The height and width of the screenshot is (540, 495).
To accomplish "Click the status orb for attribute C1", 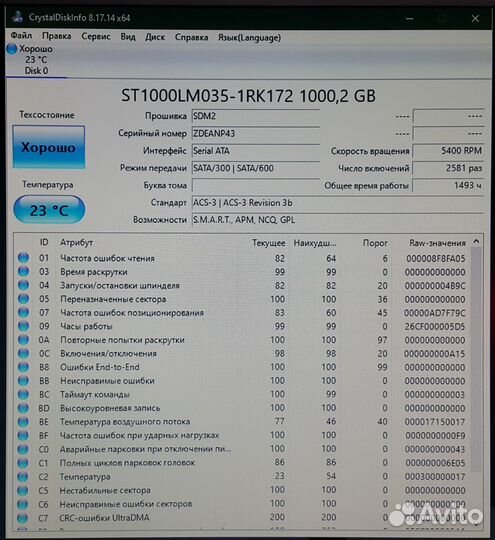I will click(23, 463).
